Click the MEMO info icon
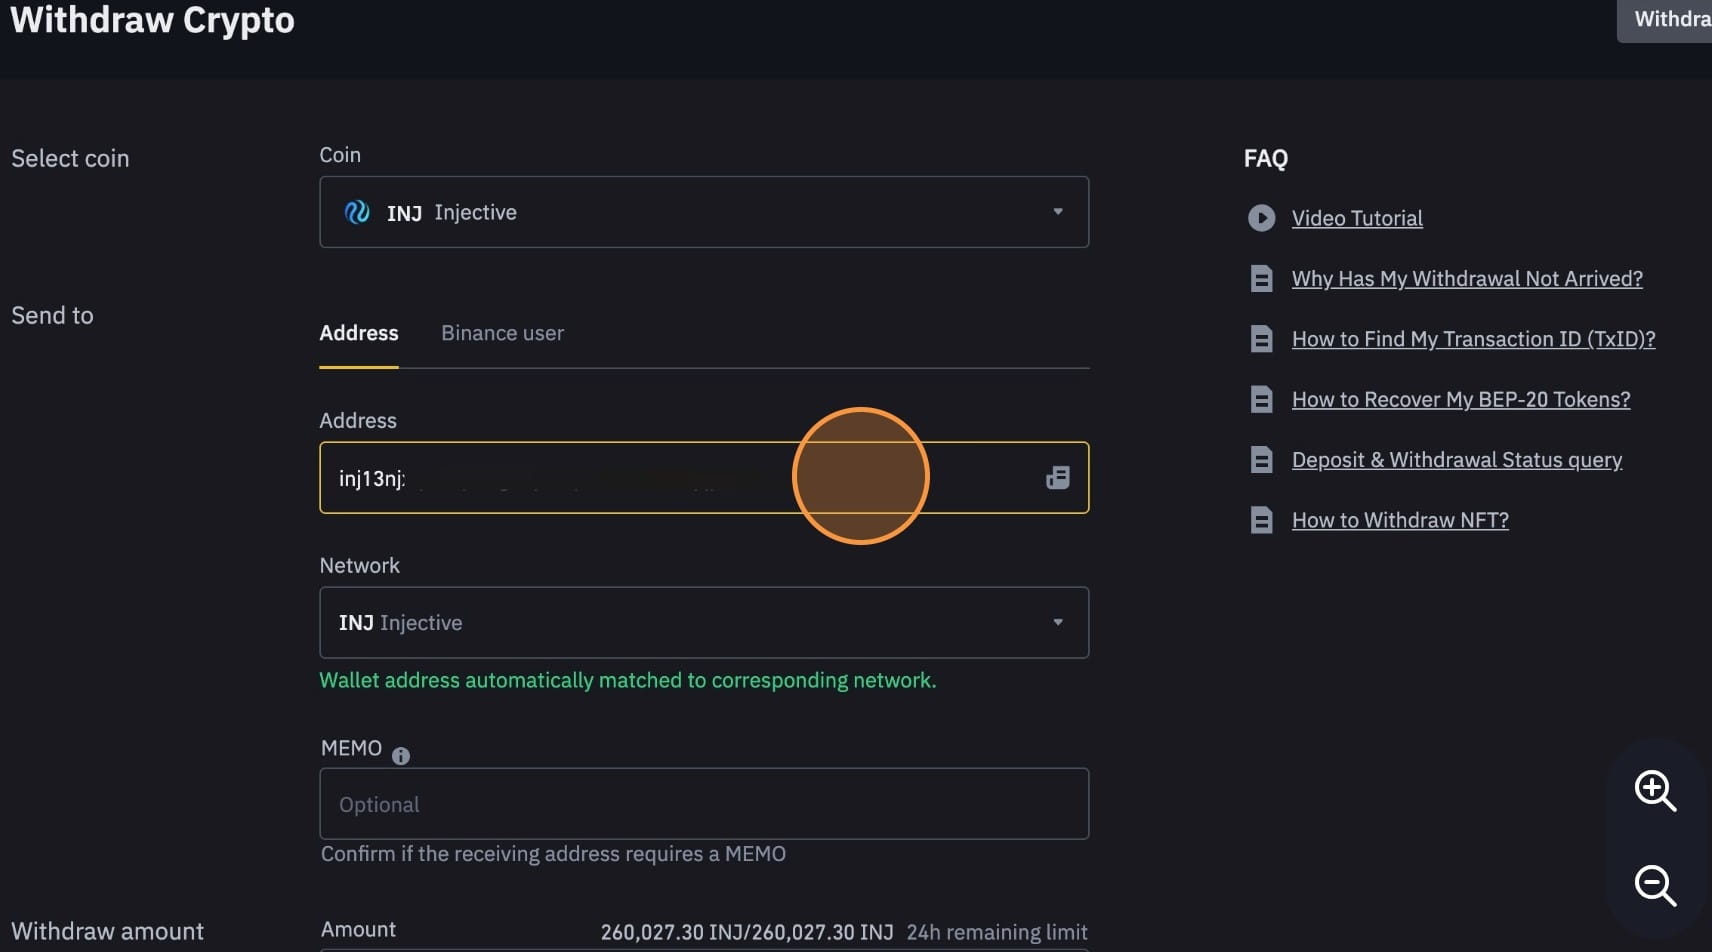The width and height of the screenshot is (1712, 952). coord(401,756)
